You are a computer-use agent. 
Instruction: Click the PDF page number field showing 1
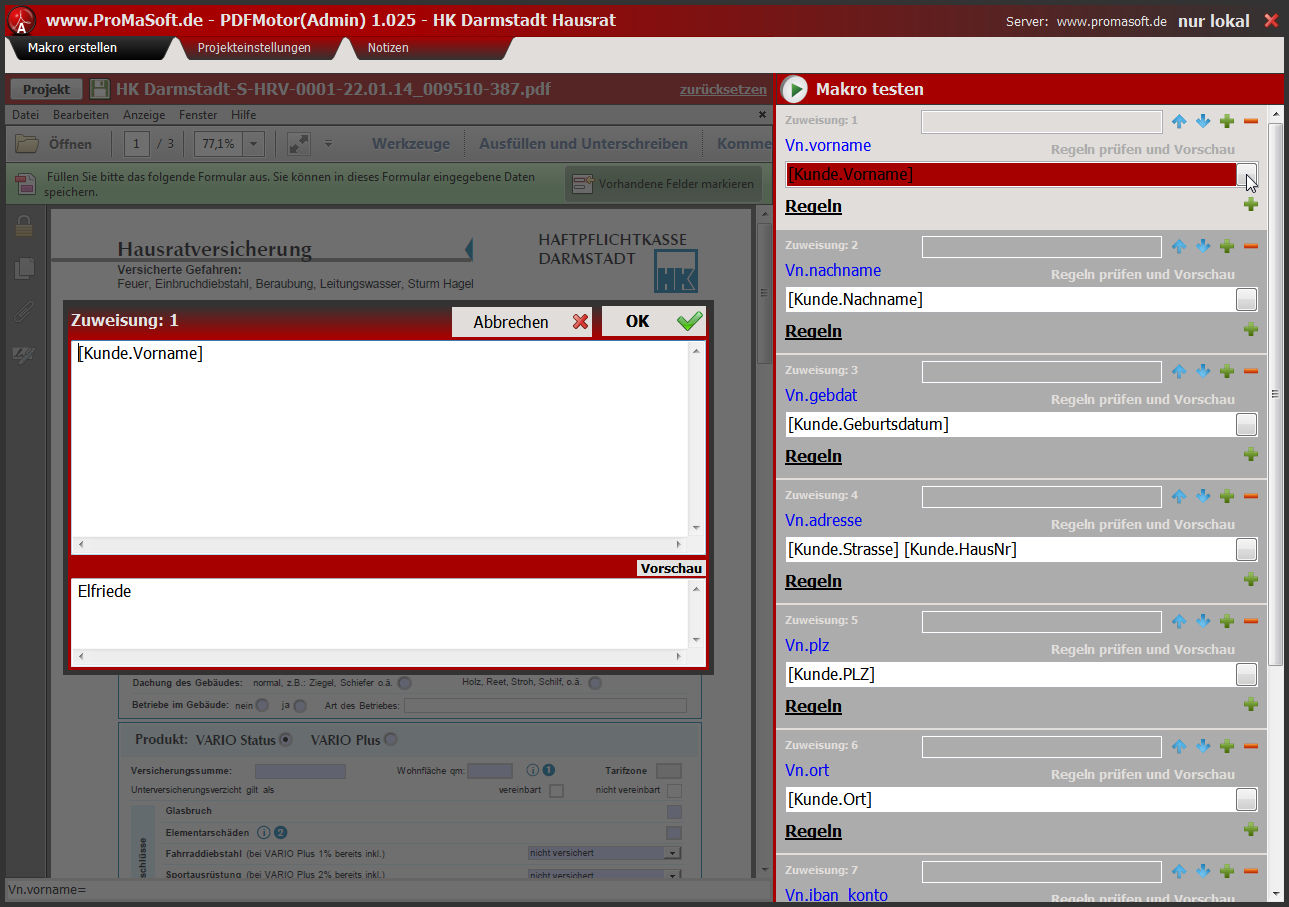click(x=138, y=144)
